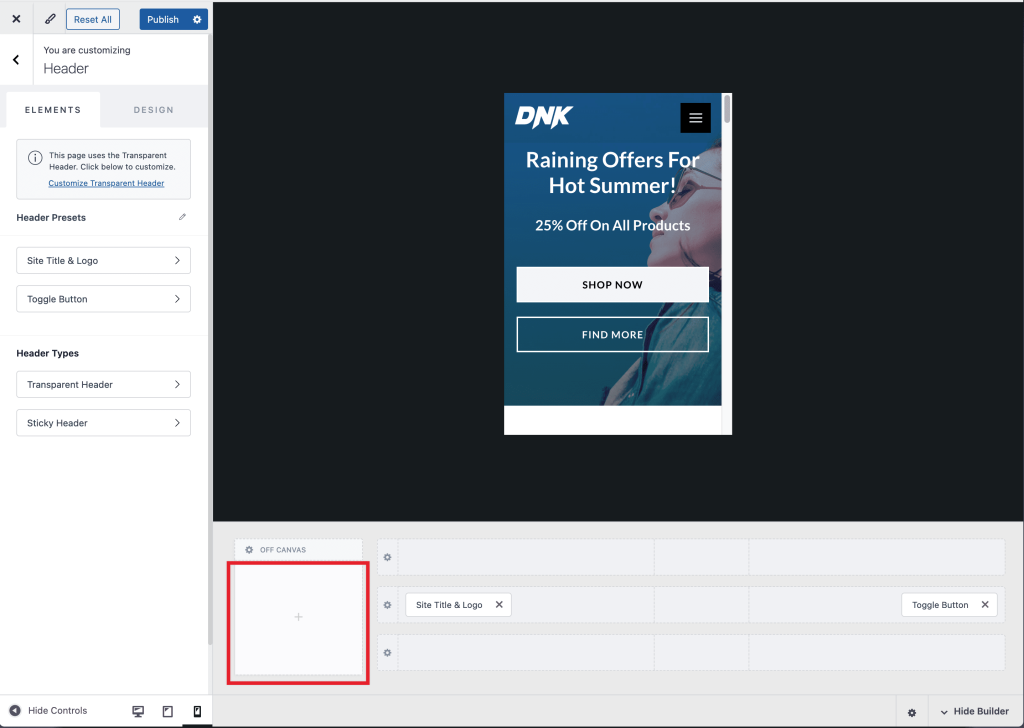1024x728 pixels.
Task: Expand Transparent Header options
Action: click(x=103, y=385)
